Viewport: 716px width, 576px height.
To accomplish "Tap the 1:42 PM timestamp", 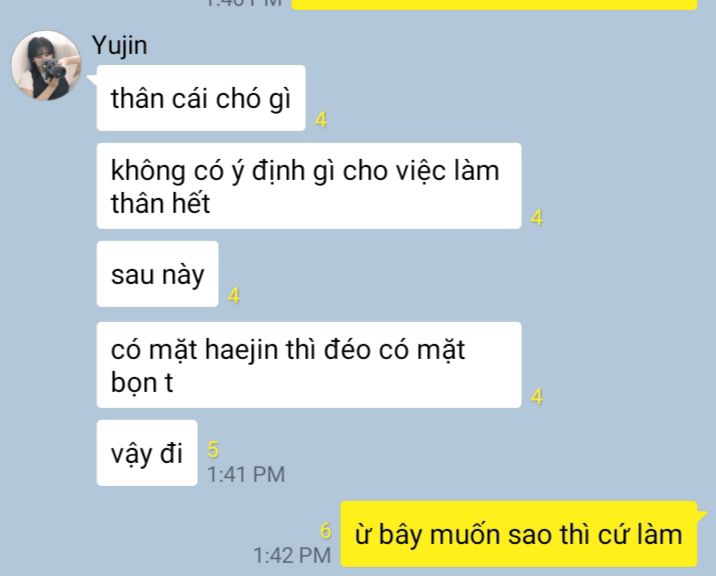I will [x=292, y=556].
